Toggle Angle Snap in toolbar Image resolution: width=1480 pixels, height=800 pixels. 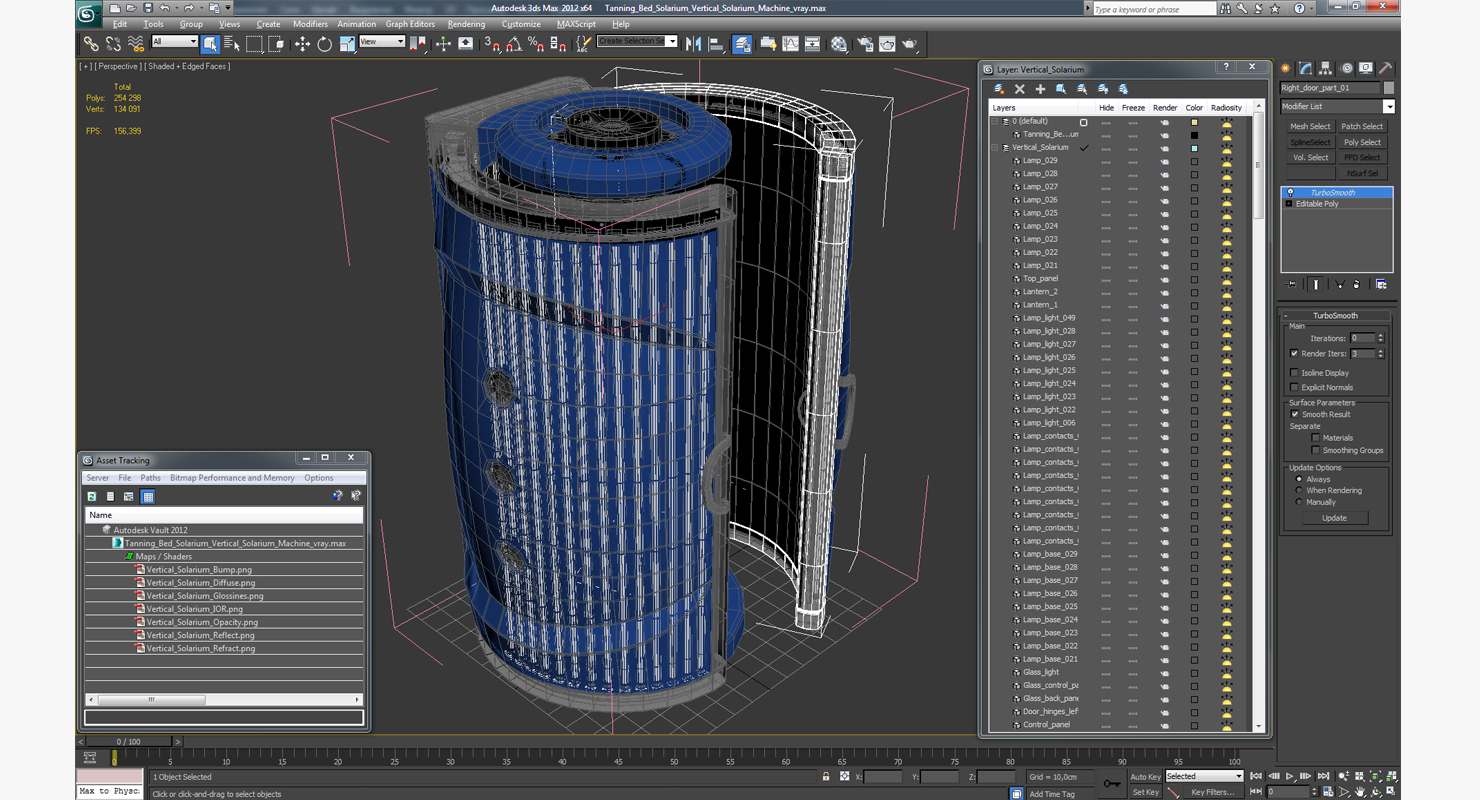(513, 44)
